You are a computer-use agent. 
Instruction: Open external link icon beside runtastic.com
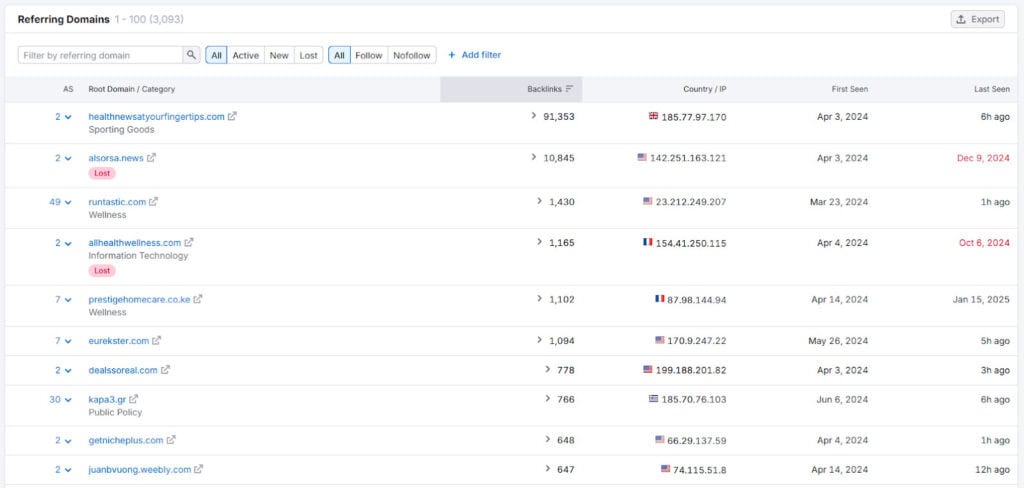tap(153, 202)
